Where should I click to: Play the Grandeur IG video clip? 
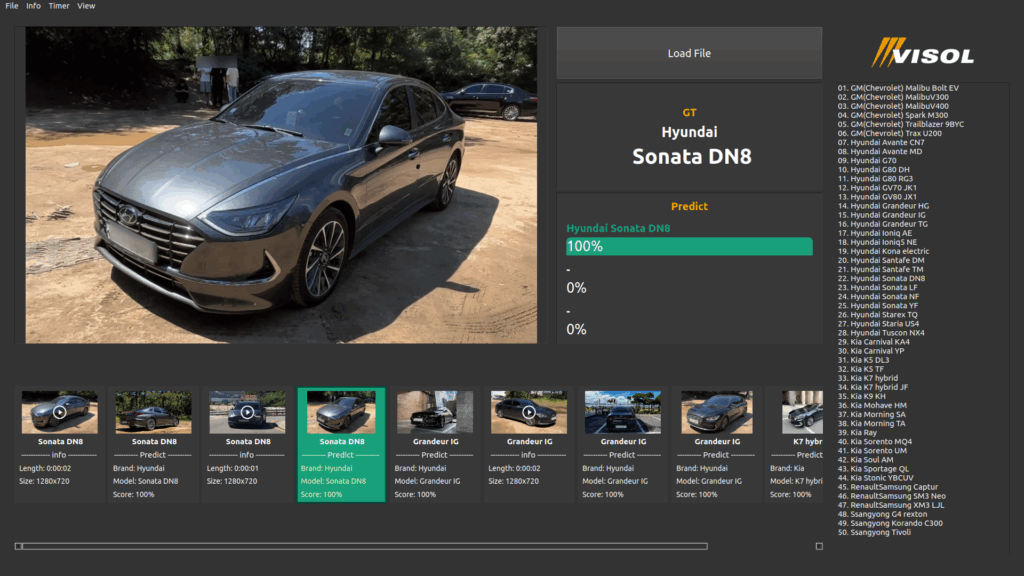pyautogui.click(x=529, y=412)
